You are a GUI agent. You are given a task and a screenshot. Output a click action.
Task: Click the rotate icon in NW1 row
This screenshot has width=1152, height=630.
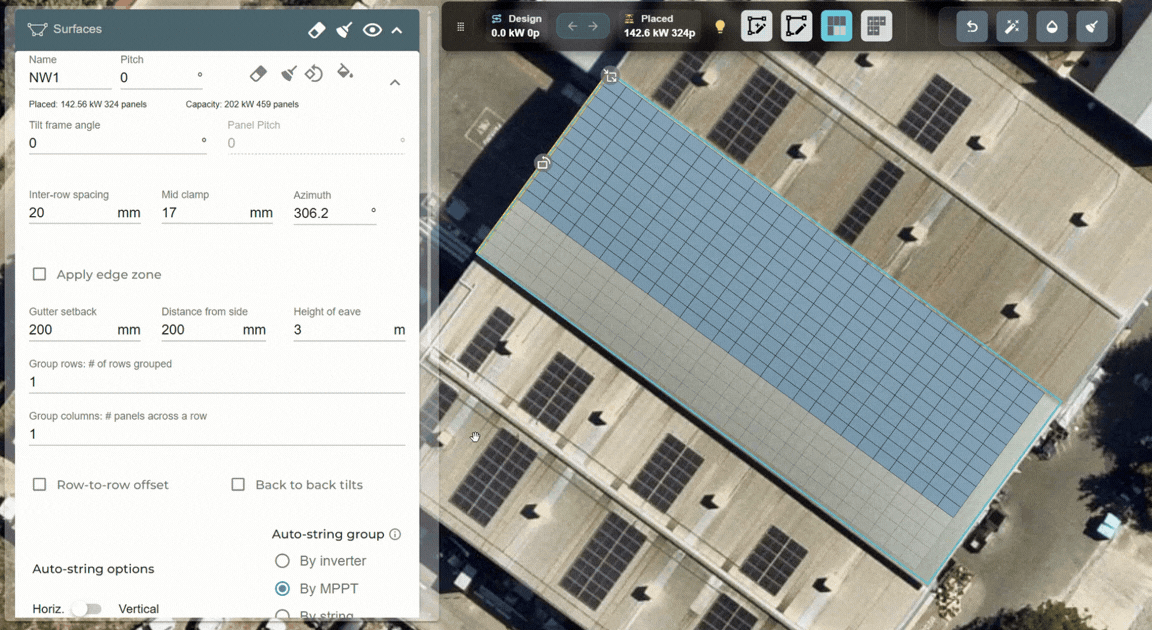pyautogui.click(x=314, y=74)
